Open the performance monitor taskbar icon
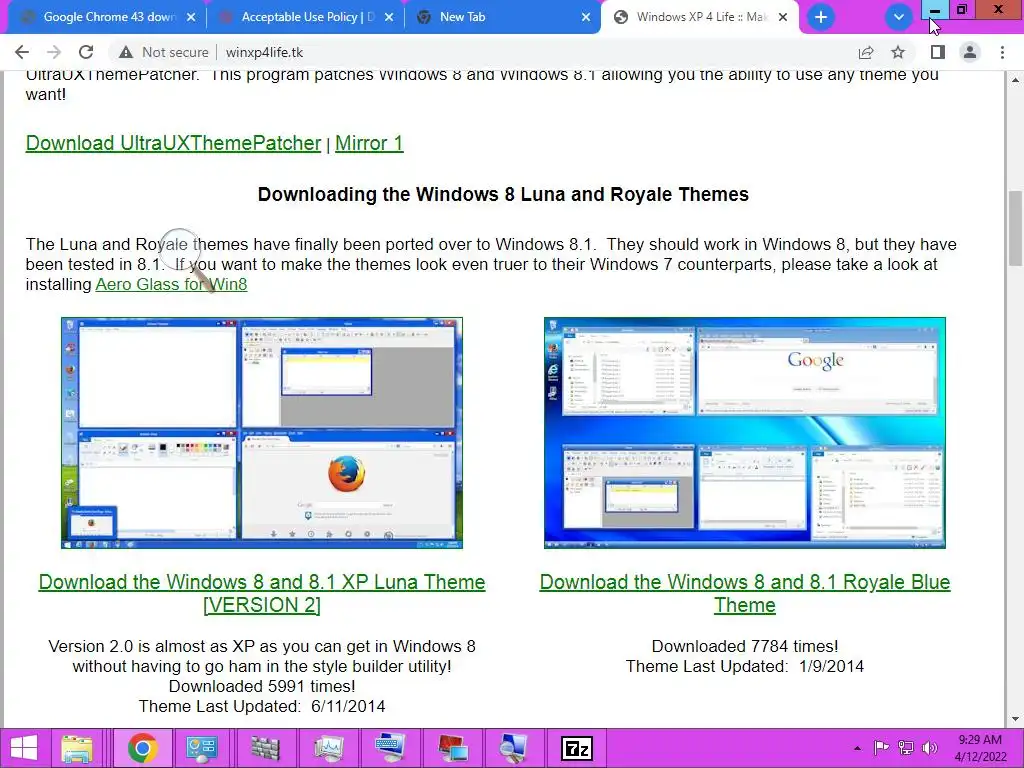1024x768 pixels. (x=328, y=748)
